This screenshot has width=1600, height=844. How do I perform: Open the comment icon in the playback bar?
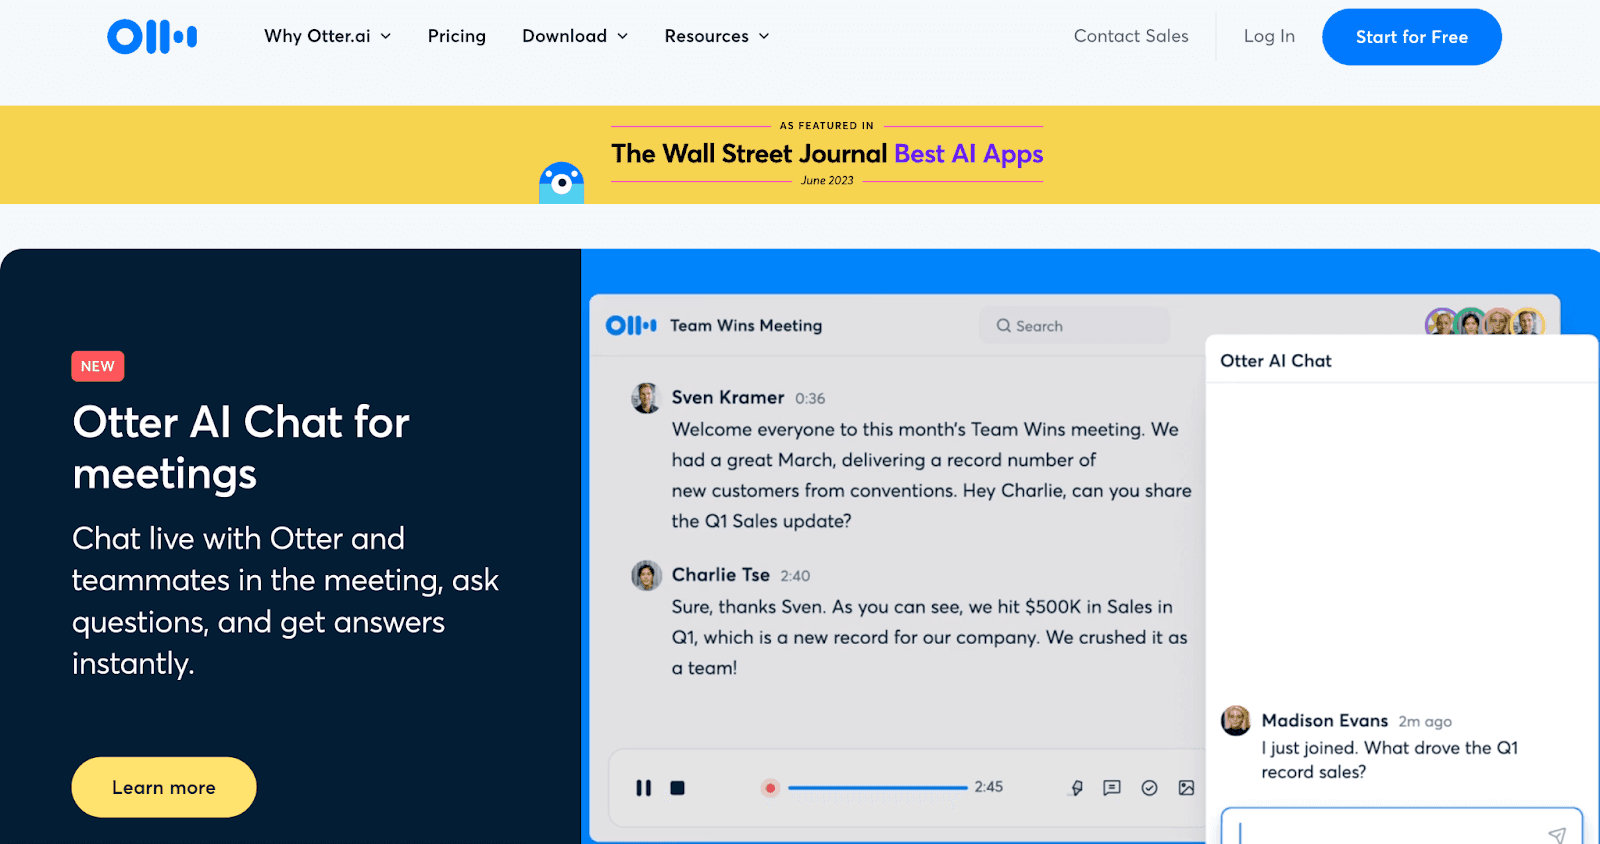coord(1112,788)
